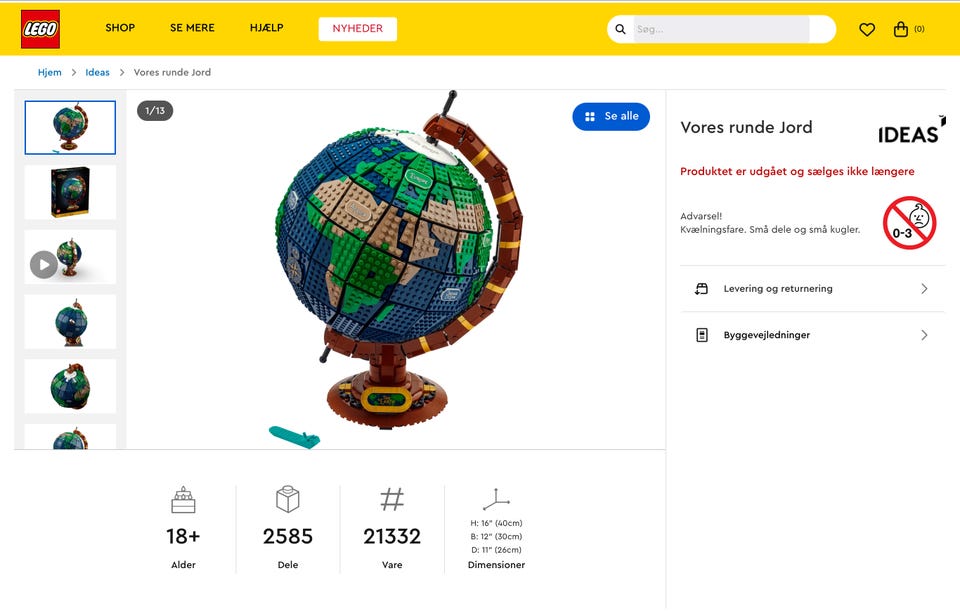
Task: Click the building instructions booklet icon
Action: pos(702,335)
